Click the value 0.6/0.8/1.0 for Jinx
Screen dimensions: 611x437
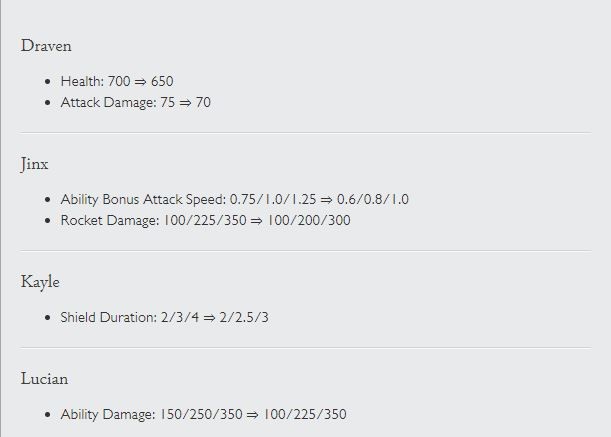[373, 199]
